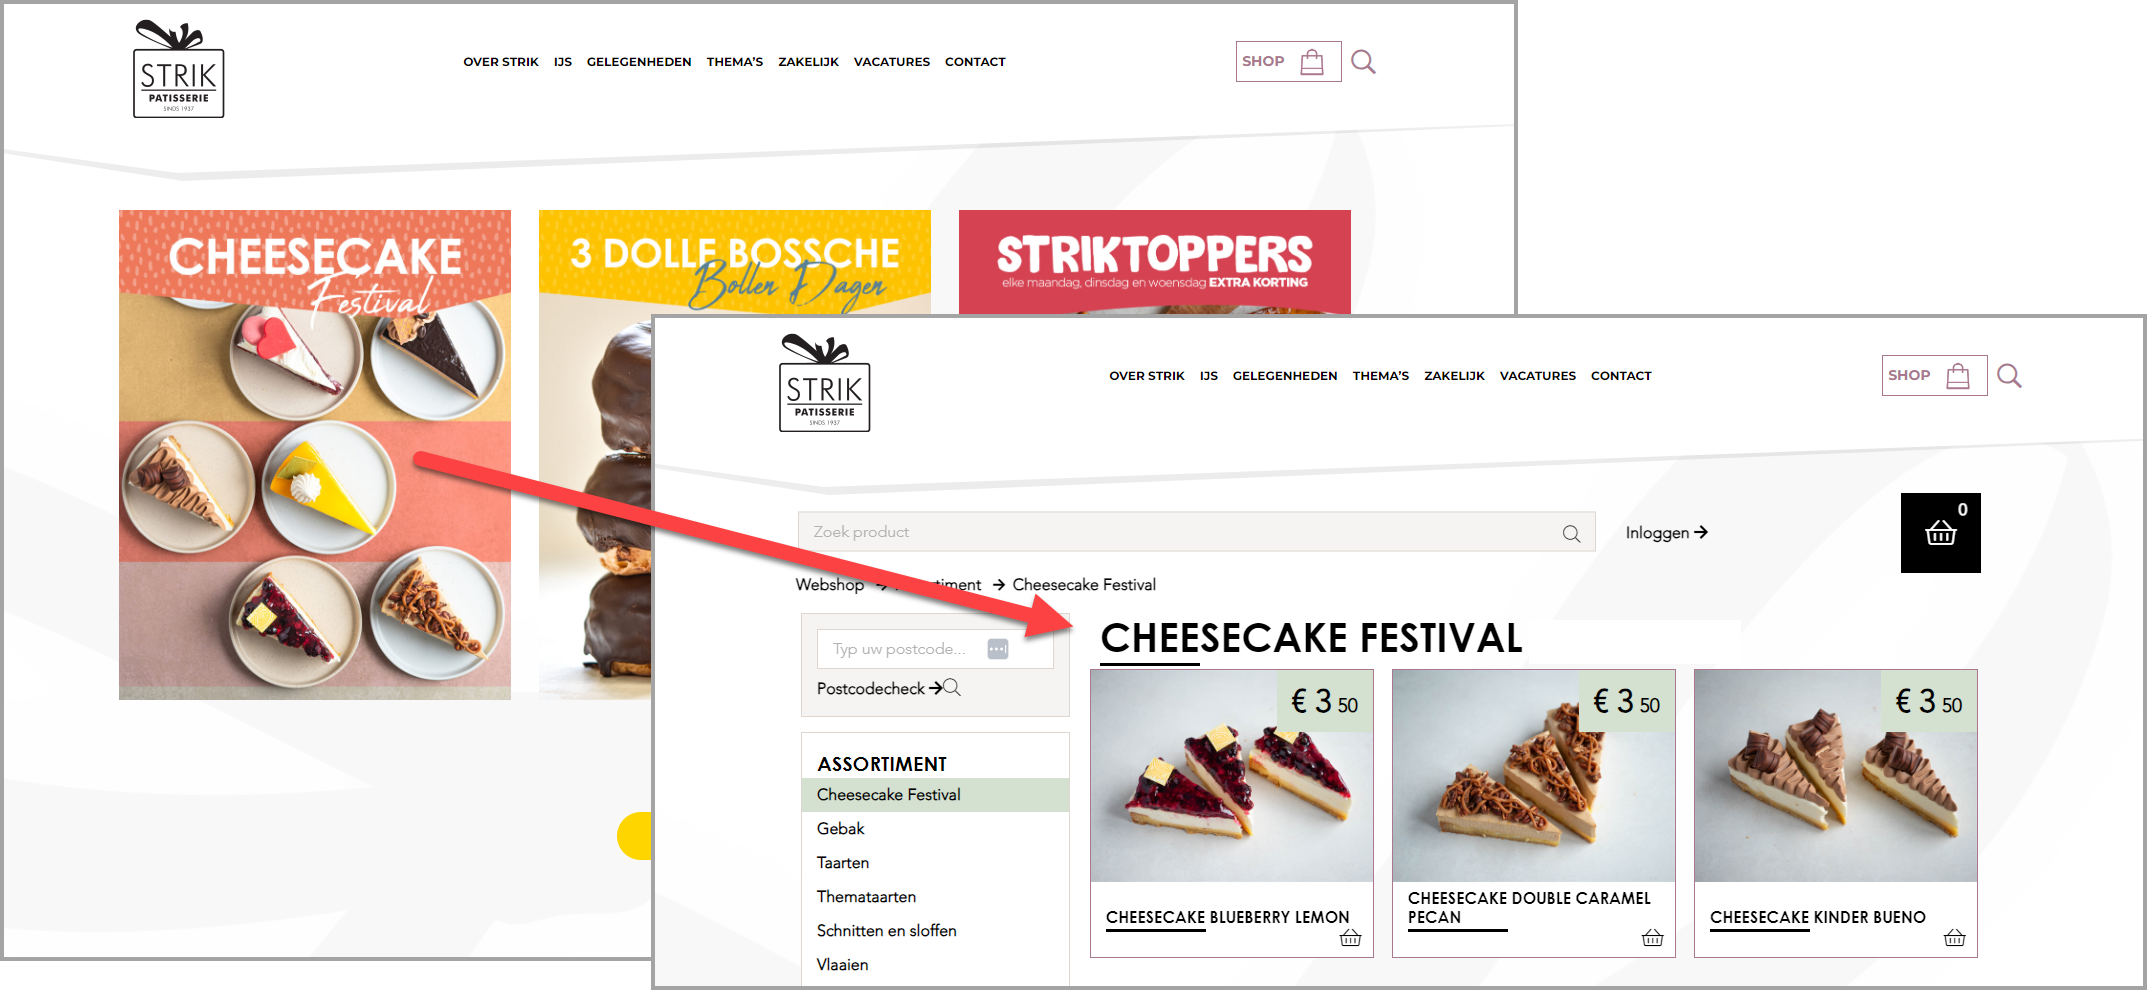
Task: Open the THEMA'S menu in the back window
Action: coord(735,62)
